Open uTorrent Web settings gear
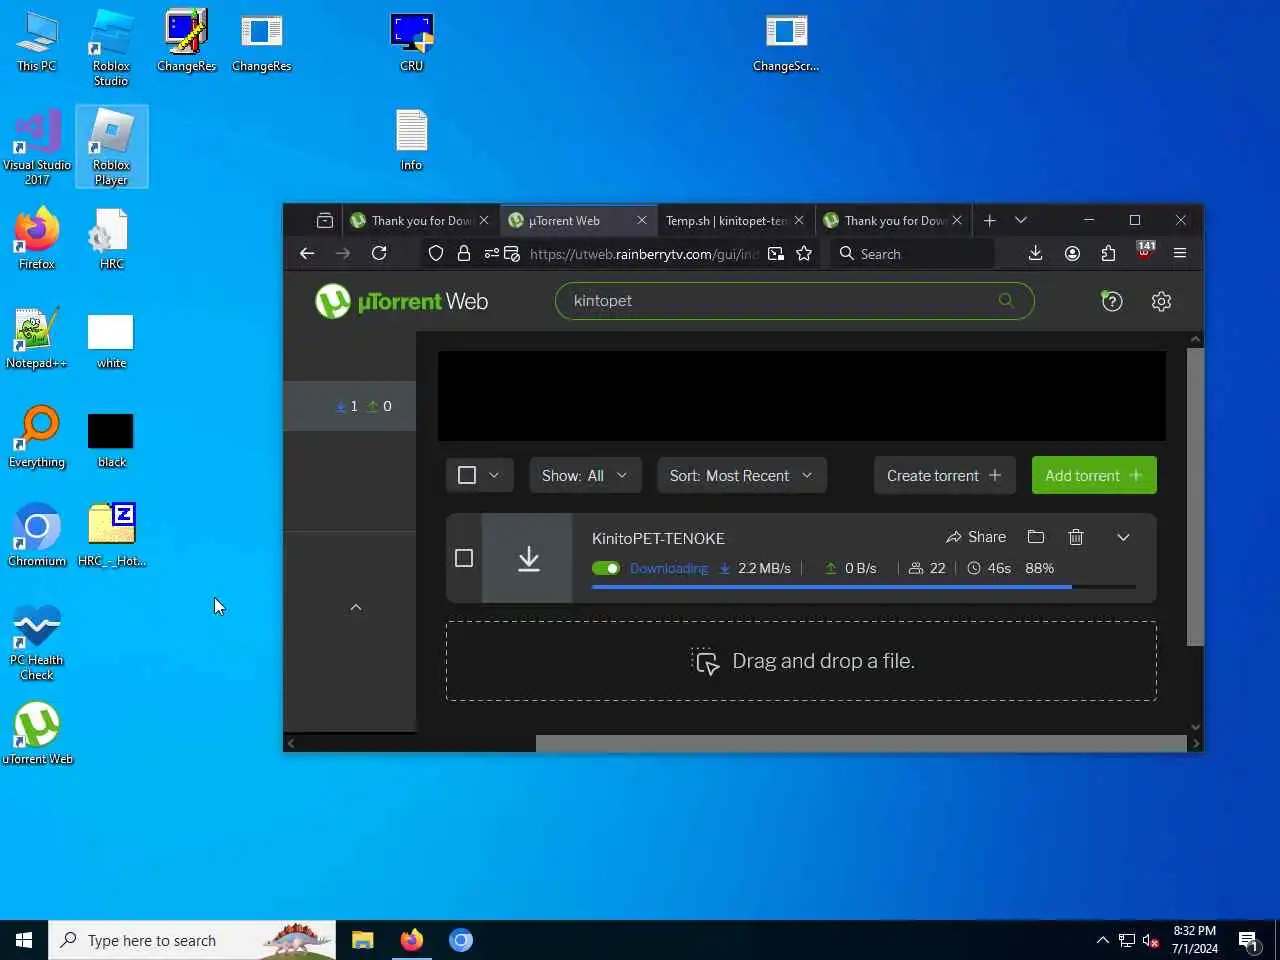The image size is (1280, 960). [1161, 301]
